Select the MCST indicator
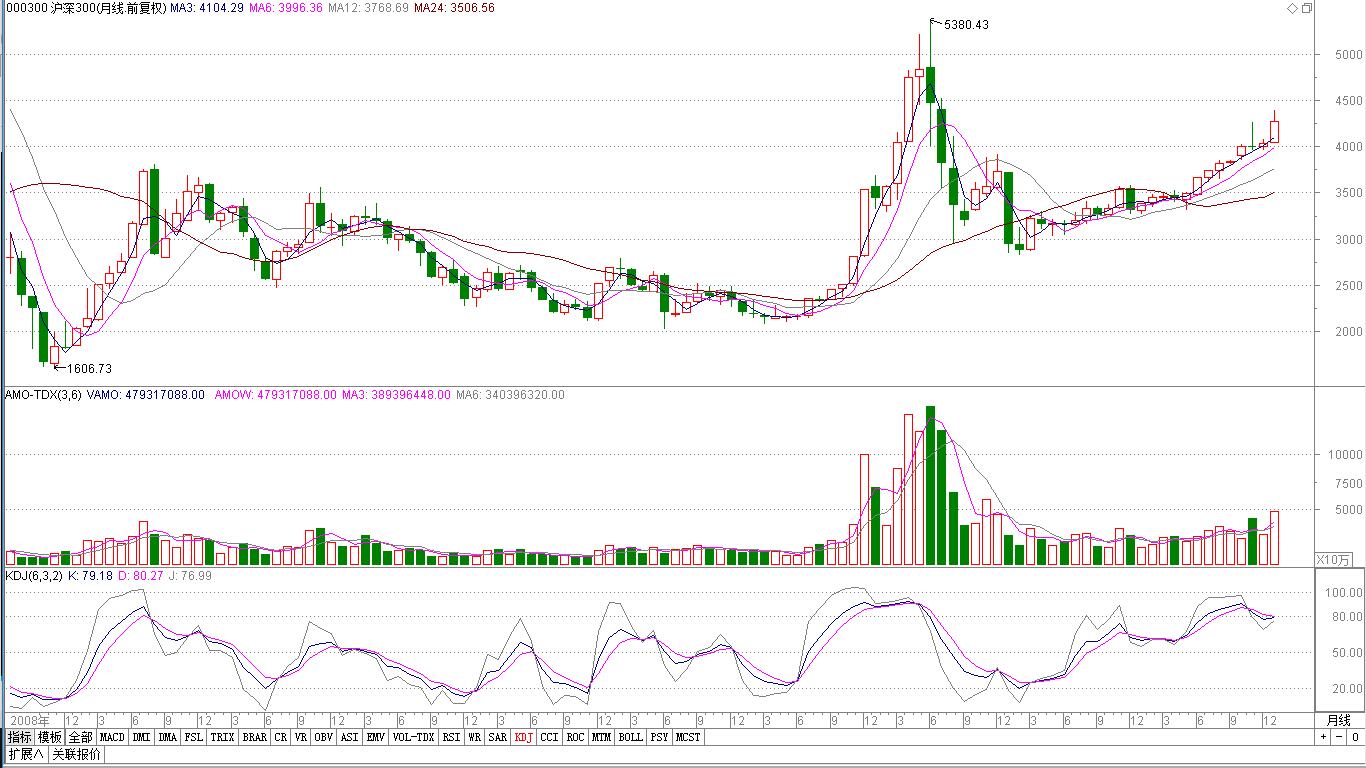Screen dimensions: 1366x768 coord(688,737)
